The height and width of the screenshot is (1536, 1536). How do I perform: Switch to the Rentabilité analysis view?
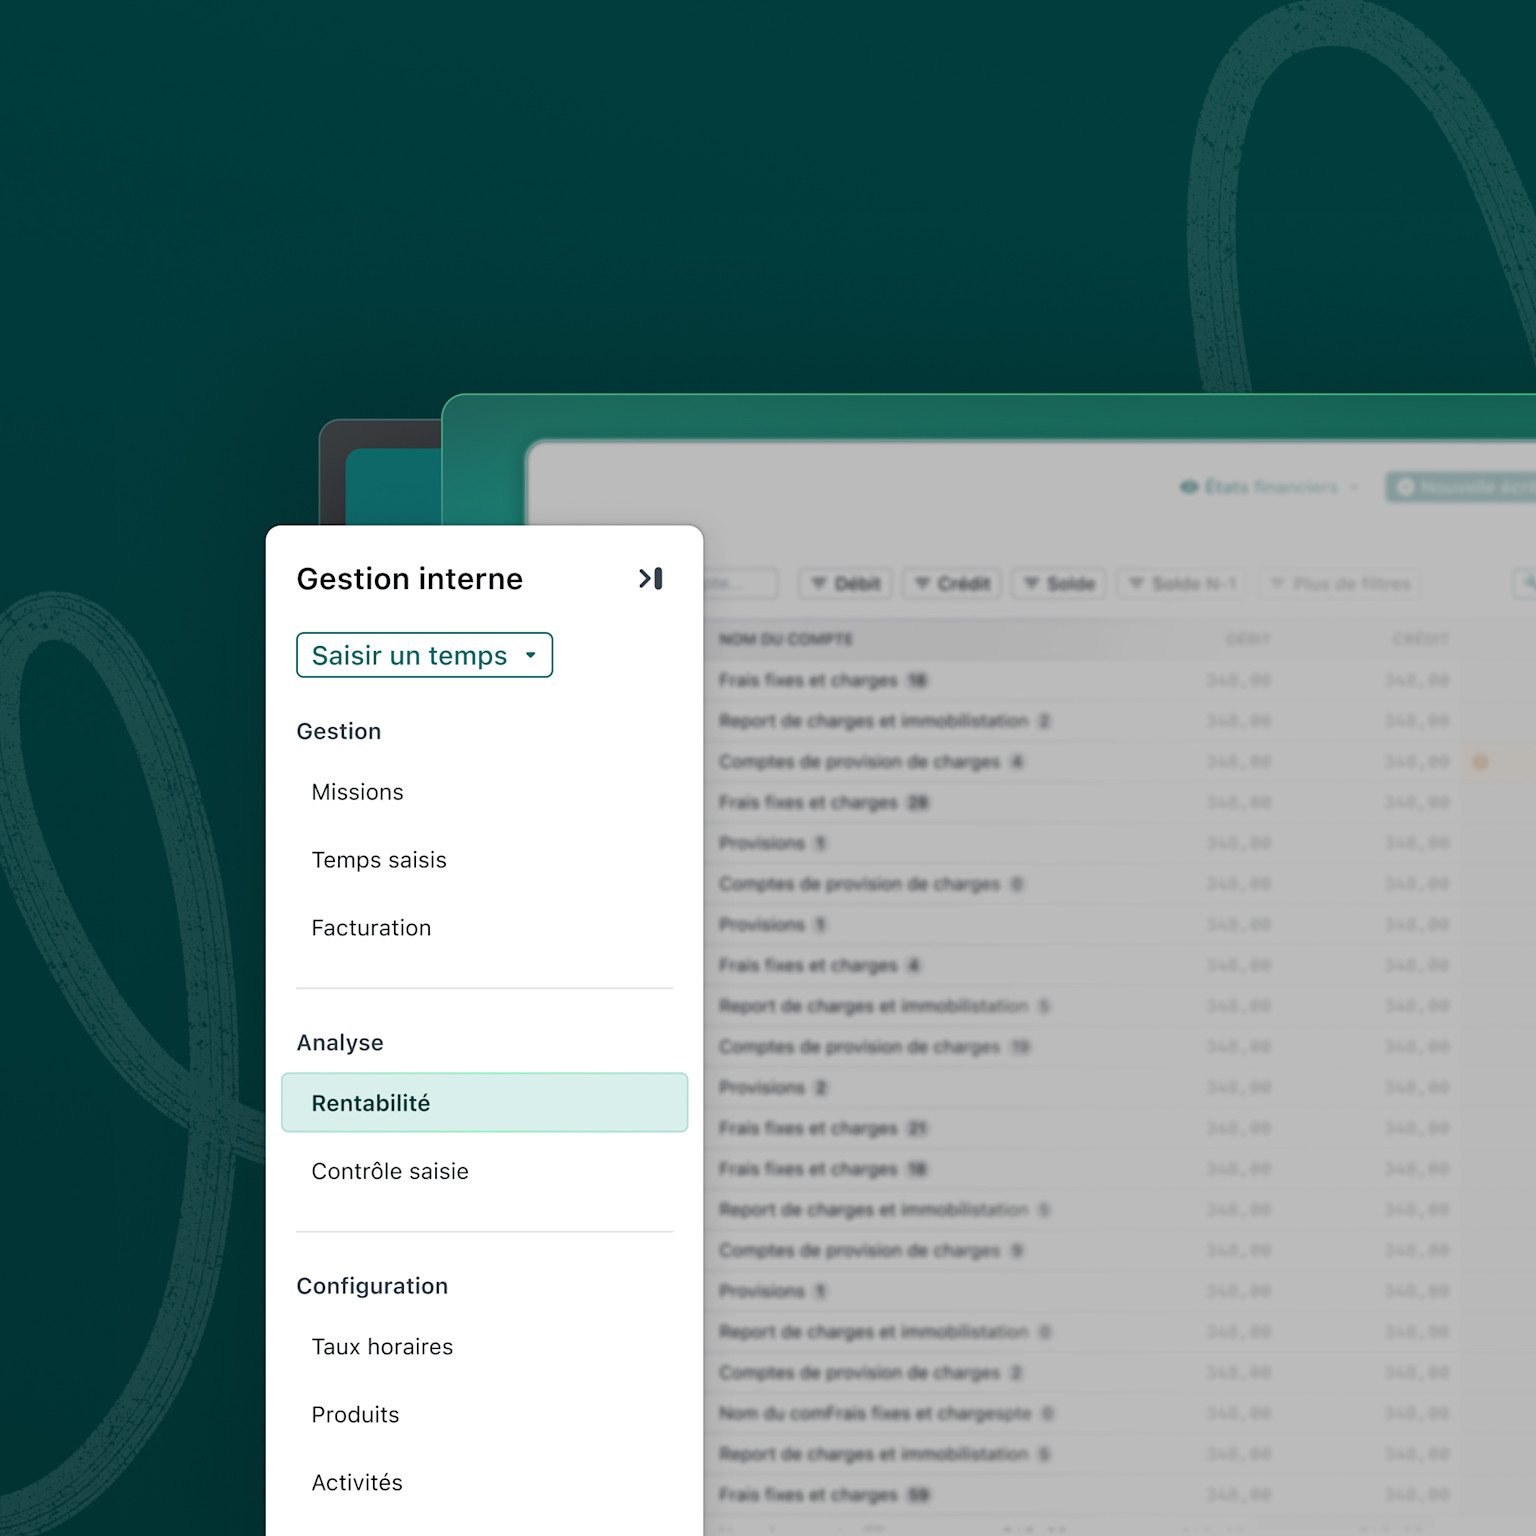tap(371, 1103)
